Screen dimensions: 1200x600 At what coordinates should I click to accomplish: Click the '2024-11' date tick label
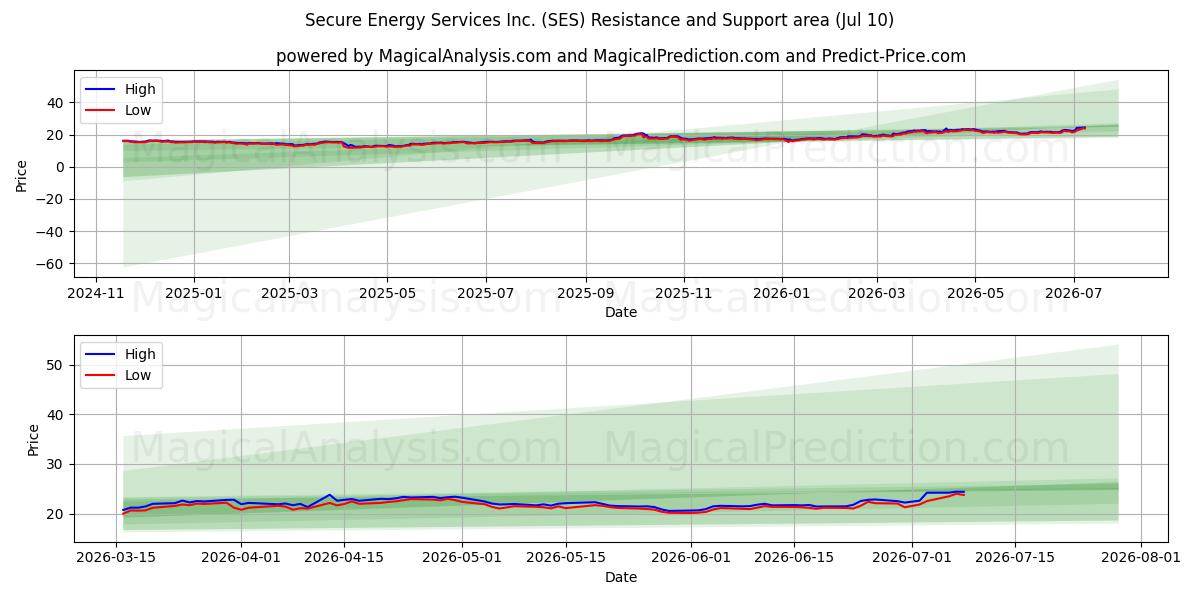click(x=96, y=294)
